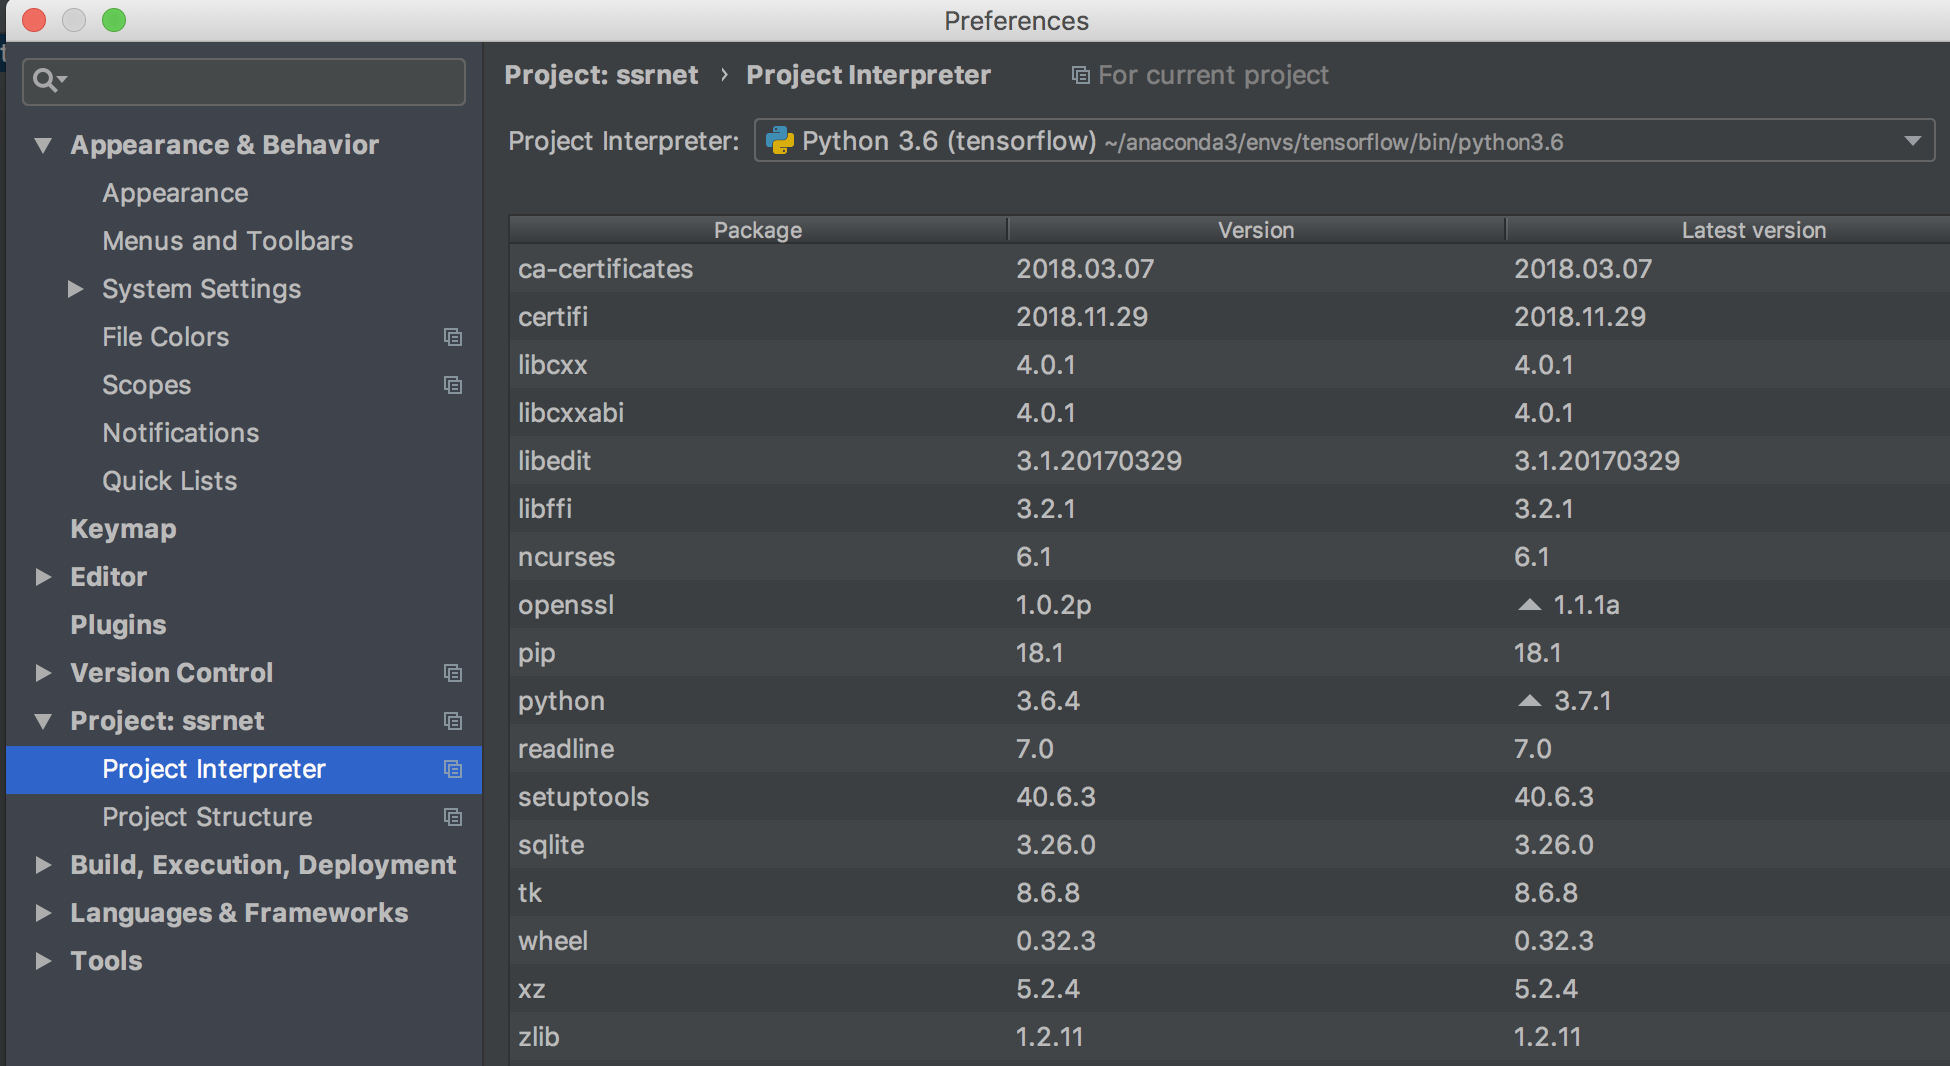Image resolution: width=1950 pixels, height=1066 pixels.
Task: Select the libcxx package row
Action: [1229, 365]
